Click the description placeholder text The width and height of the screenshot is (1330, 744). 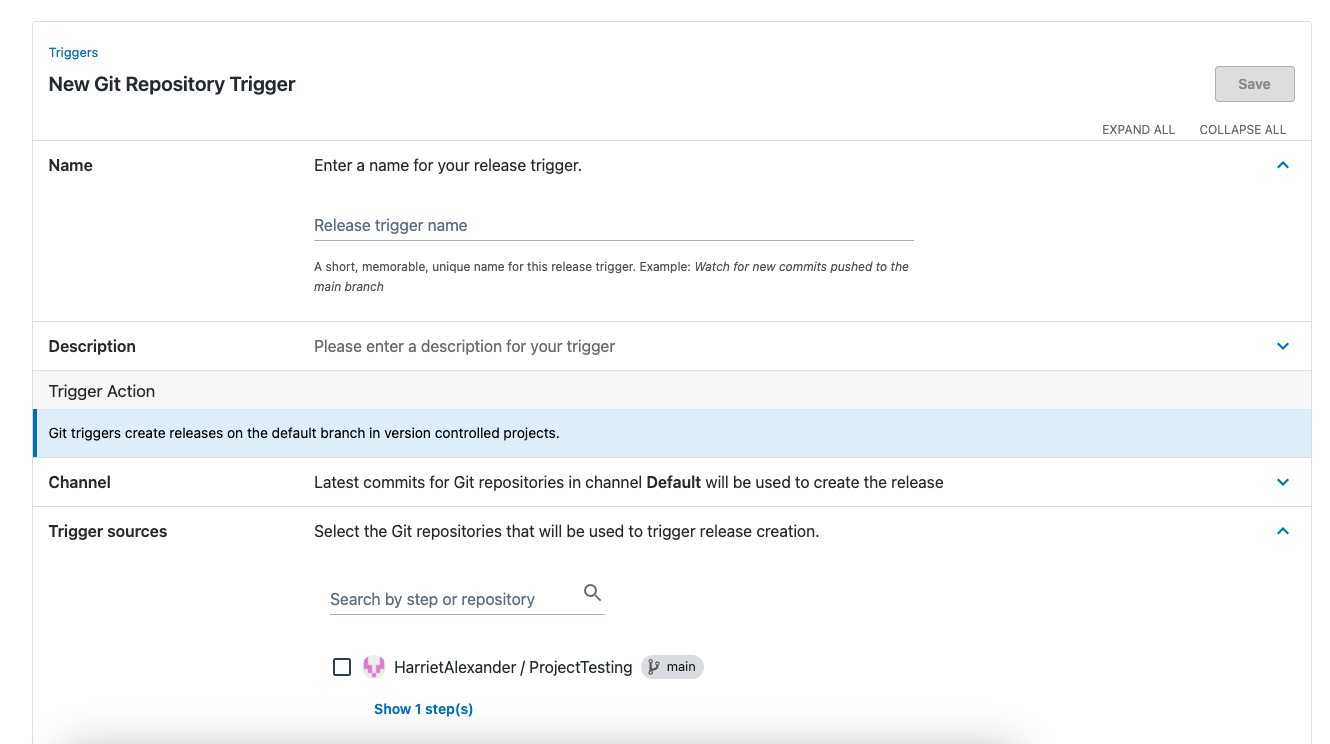tap(464, 346)
